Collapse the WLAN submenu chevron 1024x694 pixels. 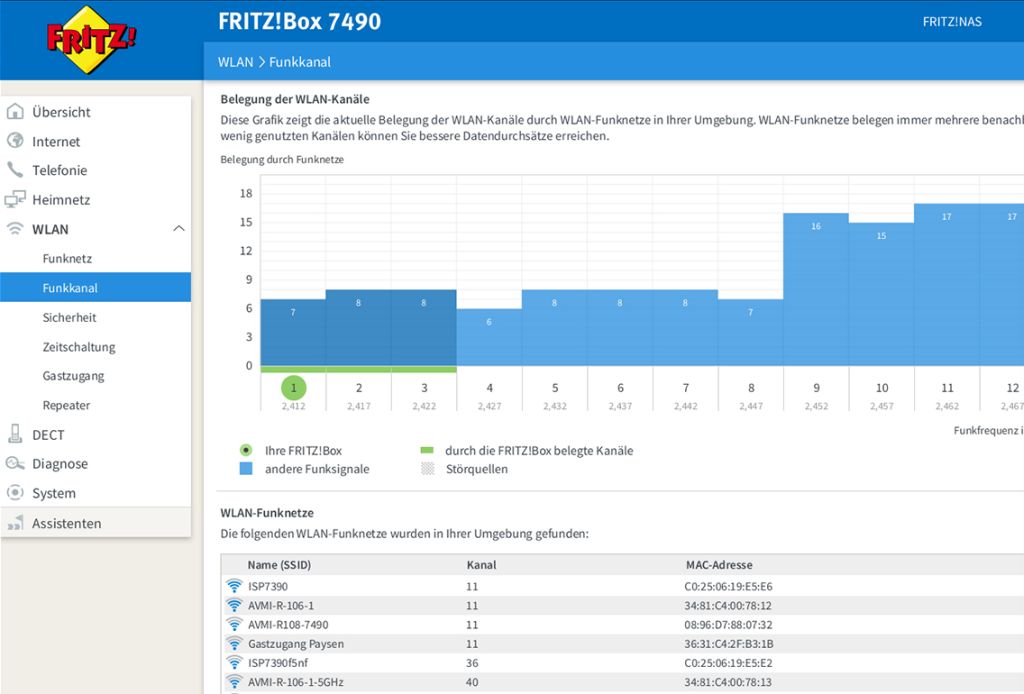pyautogui.click(x=178, y=229)
